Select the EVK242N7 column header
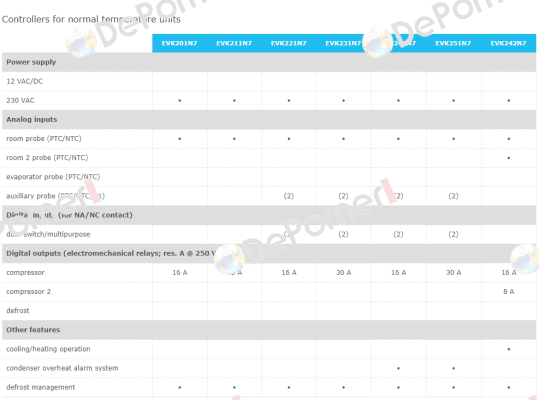This screenshot has width=539, height=400. point(508,43)
